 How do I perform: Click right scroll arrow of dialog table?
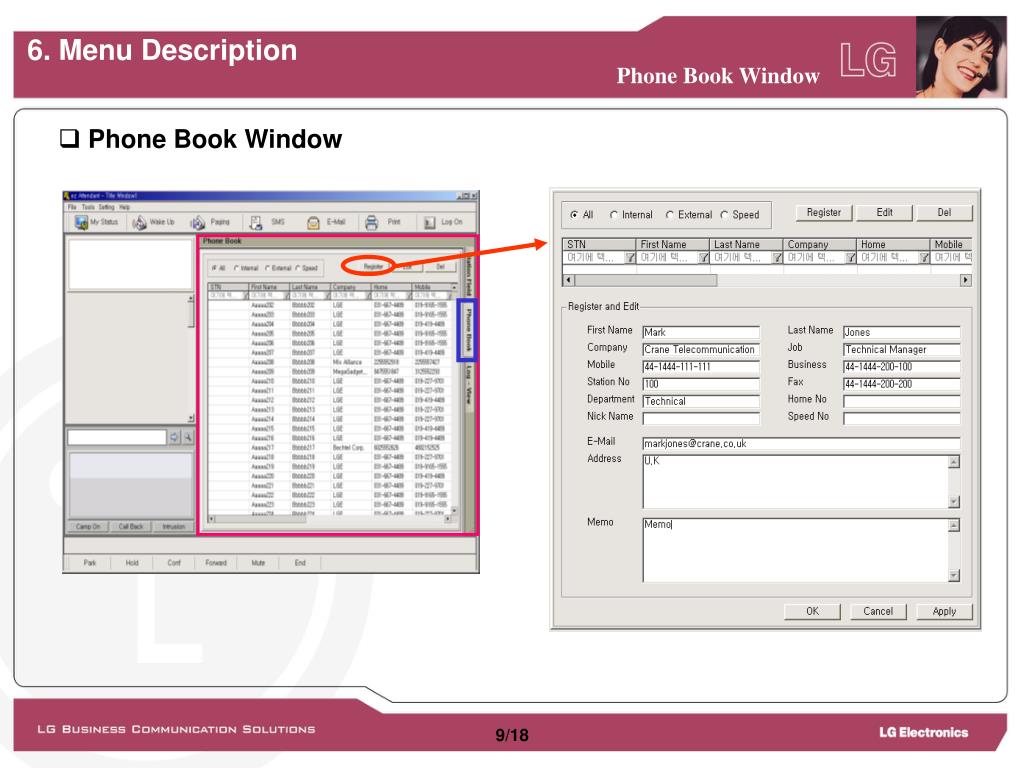pos(965,280)
